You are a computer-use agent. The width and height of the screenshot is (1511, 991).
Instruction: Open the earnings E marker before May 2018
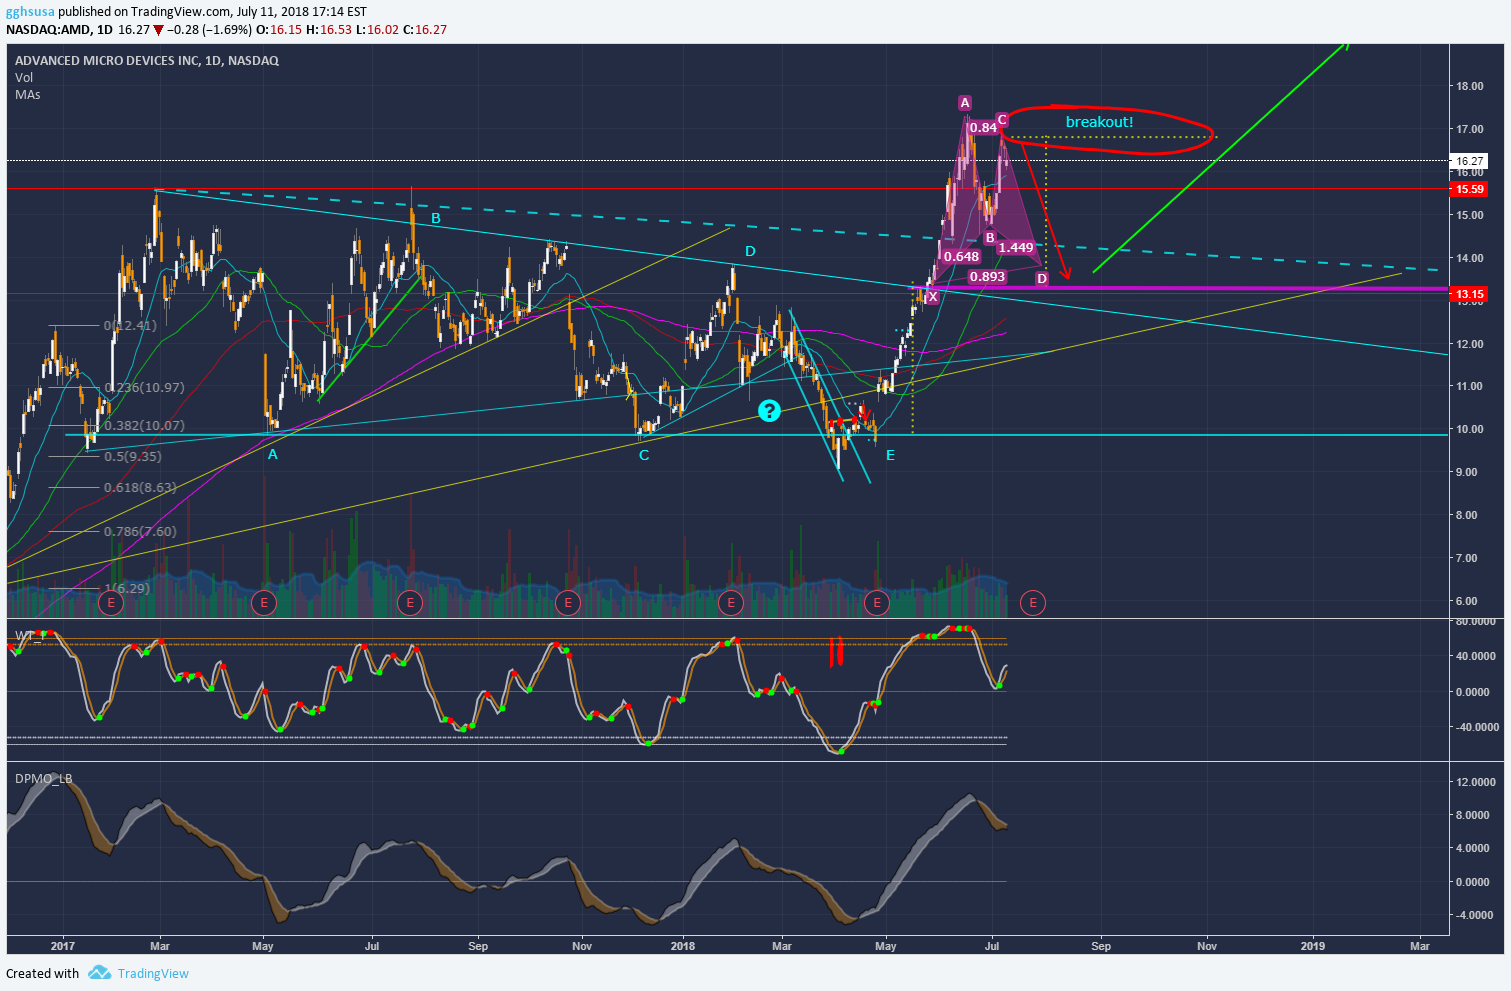tap(877, 602)
